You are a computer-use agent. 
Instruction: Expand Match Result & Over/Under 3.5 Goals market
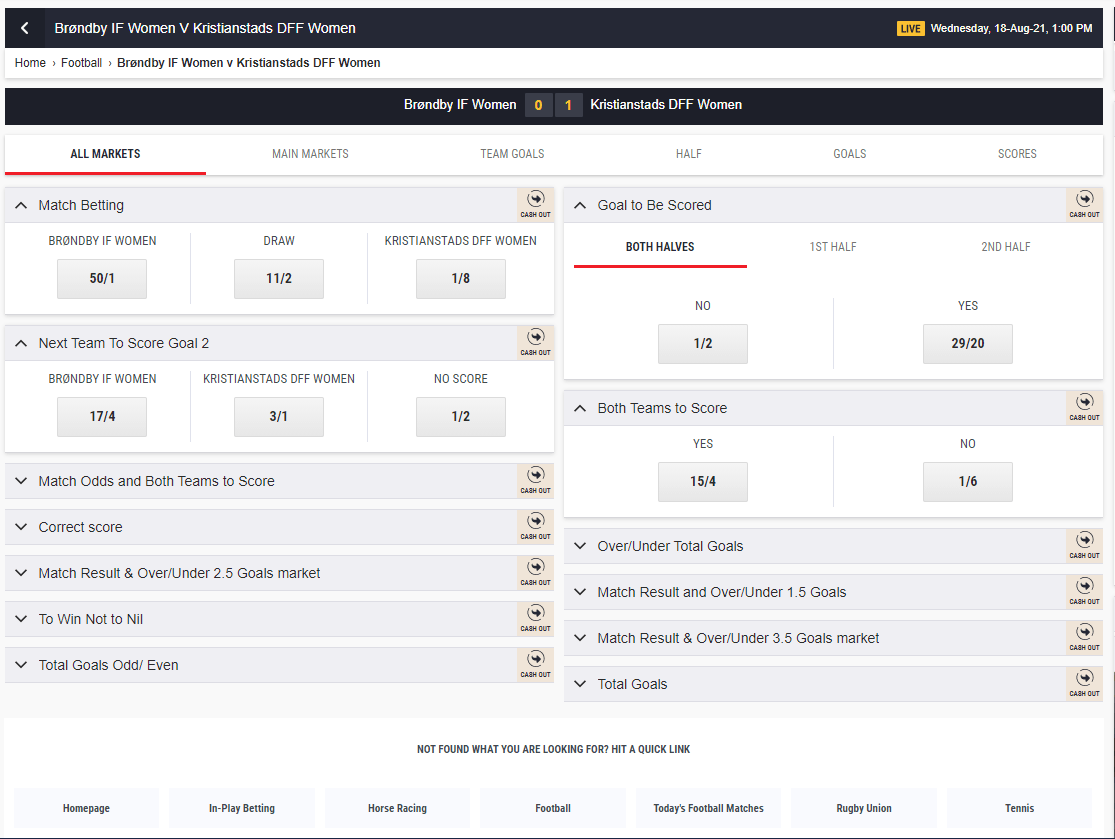pos(580,638)
